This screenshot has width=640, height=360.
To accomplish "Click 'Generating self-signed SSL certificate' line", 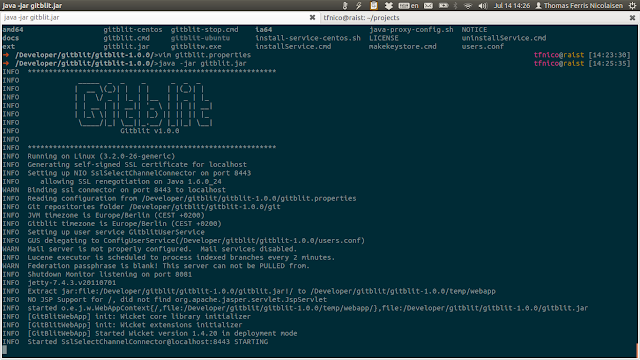I will pos(137,164).
